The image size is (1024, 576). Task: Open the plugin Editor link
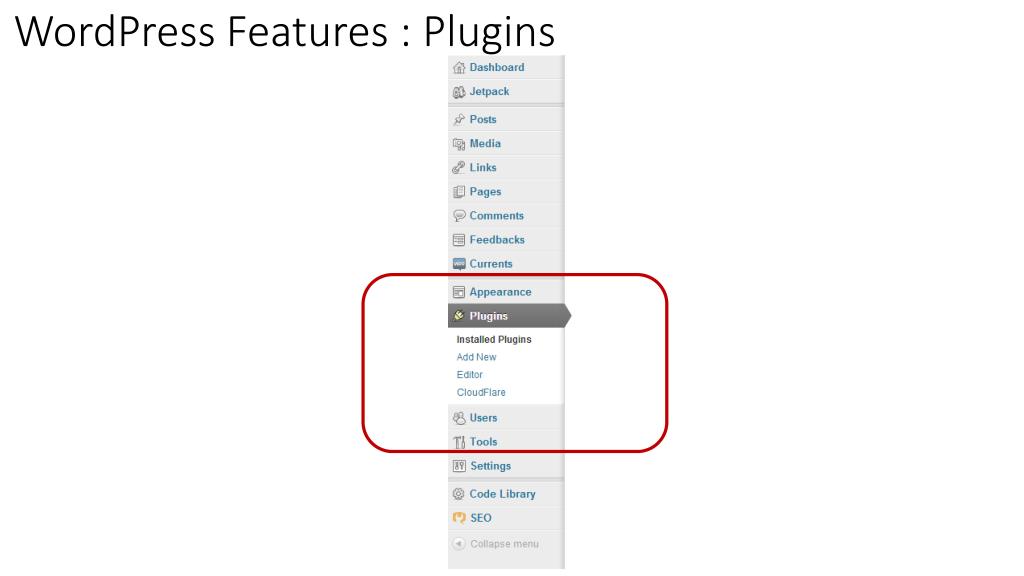coord(470,375)
